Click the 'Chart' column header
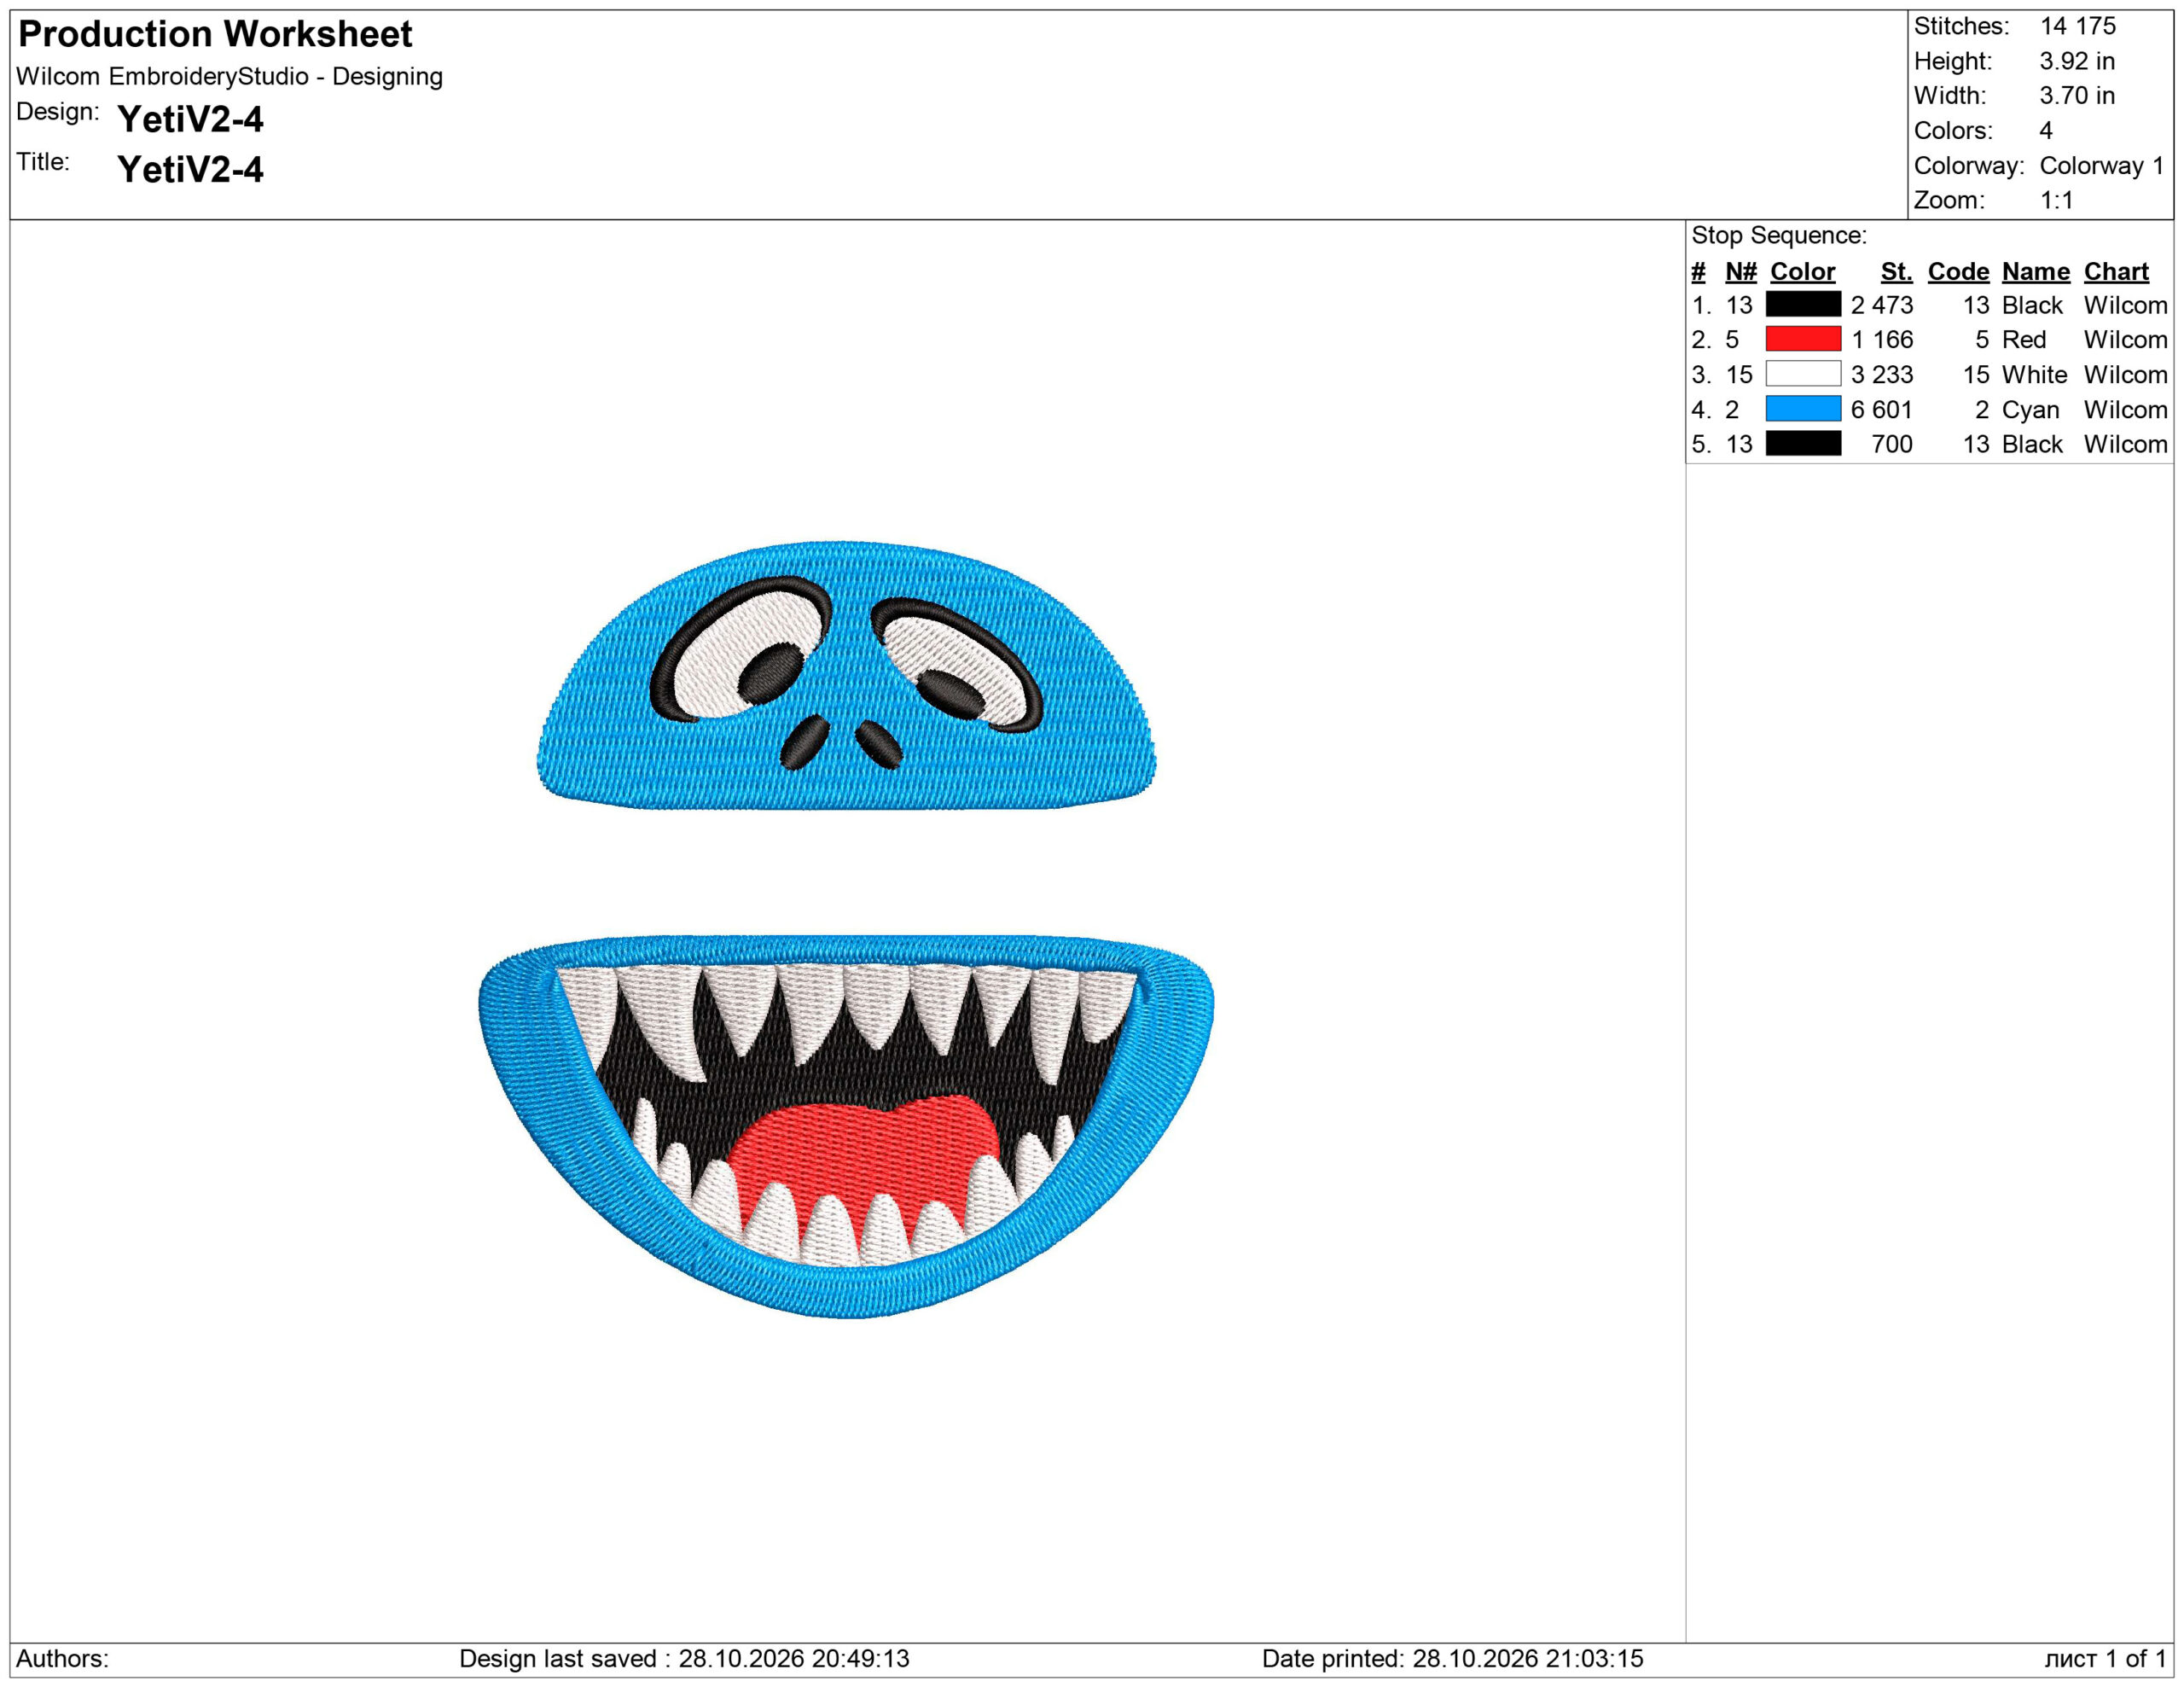The height and width of the screenshot is (1681, 2184). [x=2116, y=272]
